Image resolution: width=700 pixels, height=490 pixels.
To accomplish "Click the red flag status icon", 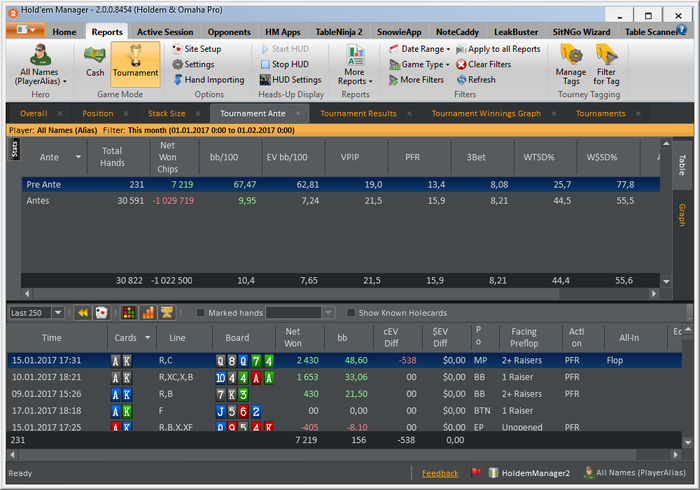I will (x=476, y=472).
